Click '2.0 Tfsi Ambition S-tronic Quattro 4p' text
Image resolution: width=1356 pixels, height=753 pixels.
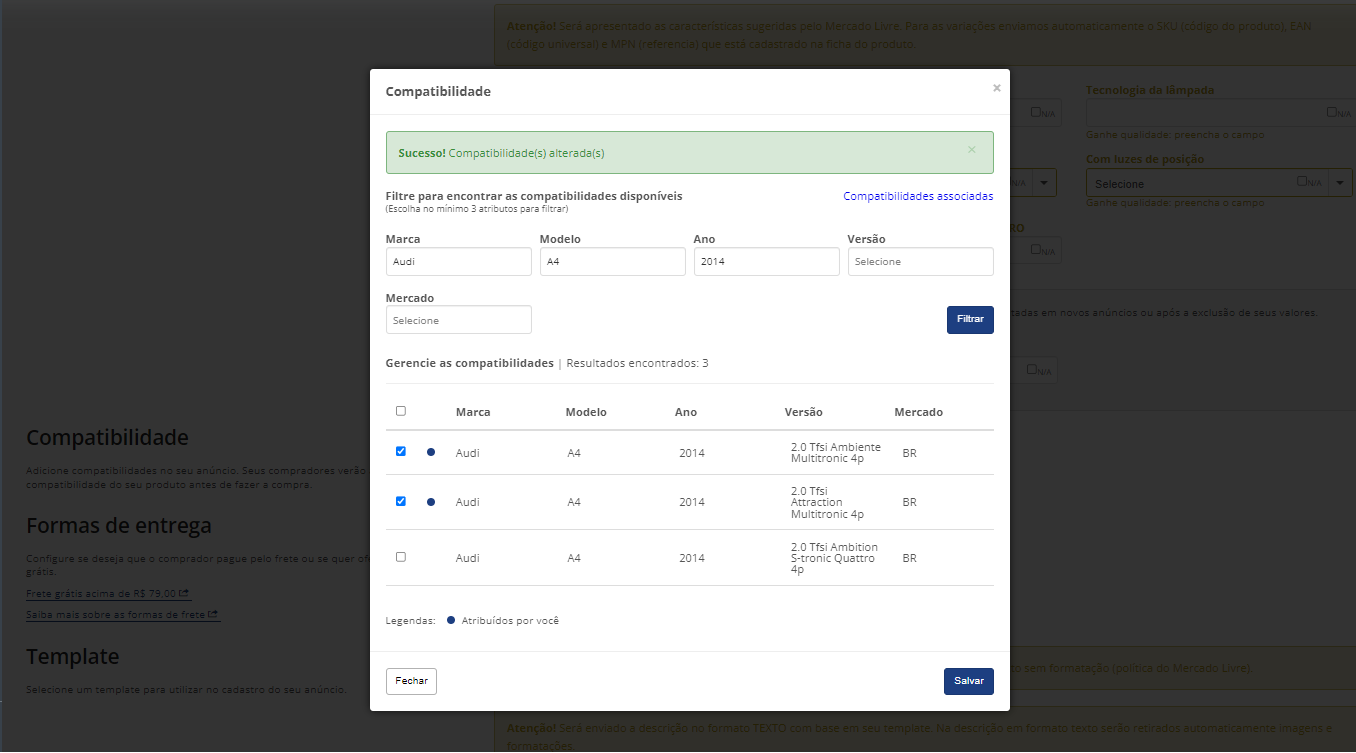tap(834, 558)
